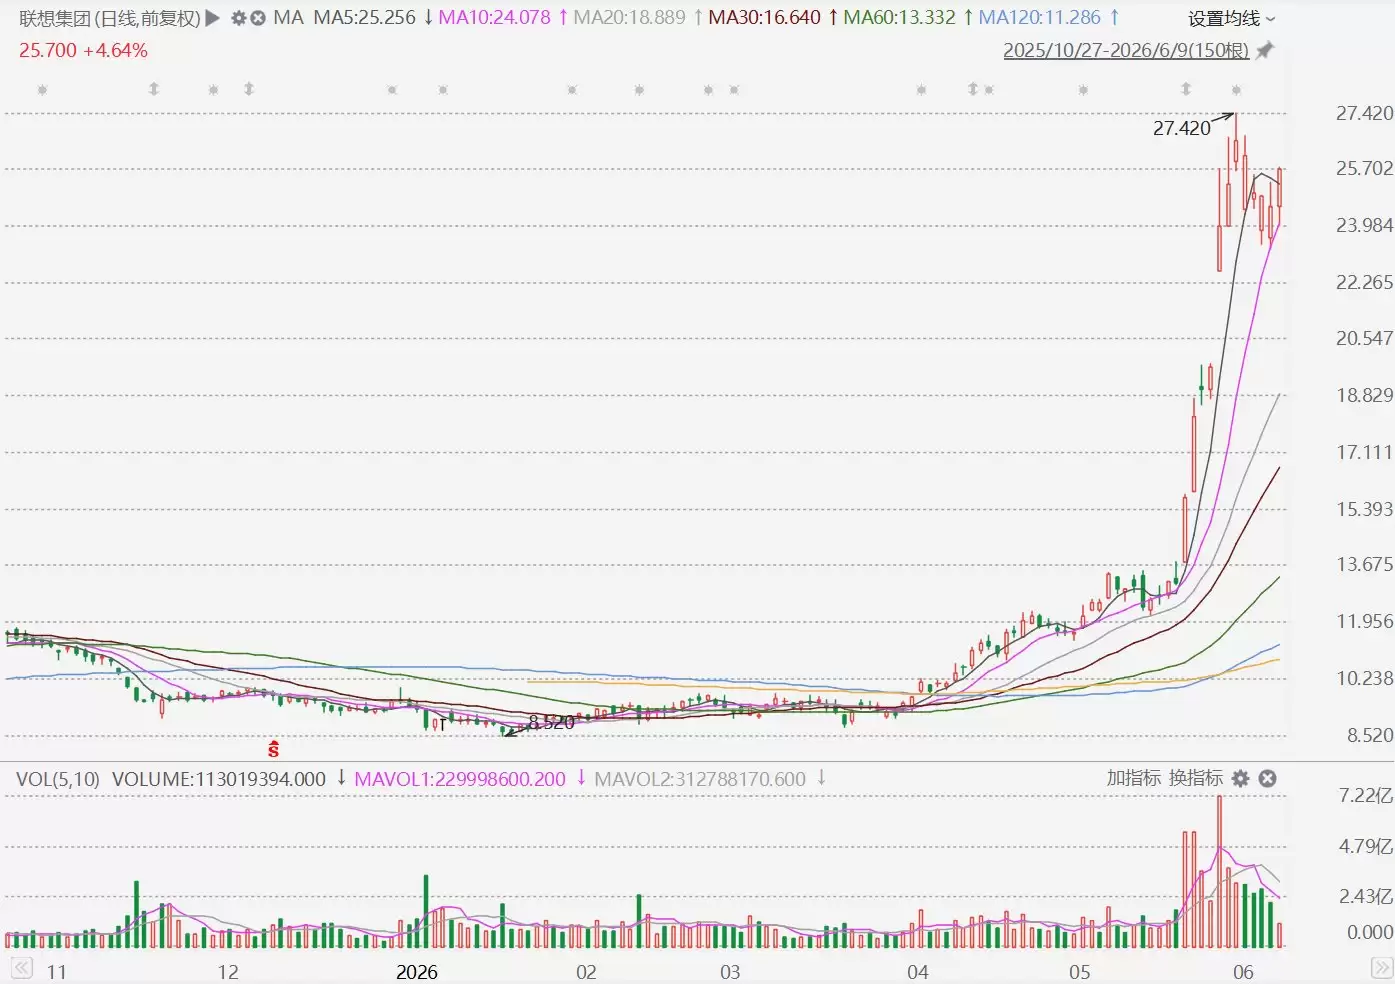1395x984 pixels.
Task: Click the 0.000 volume axis label
Action: [1369, 932]
